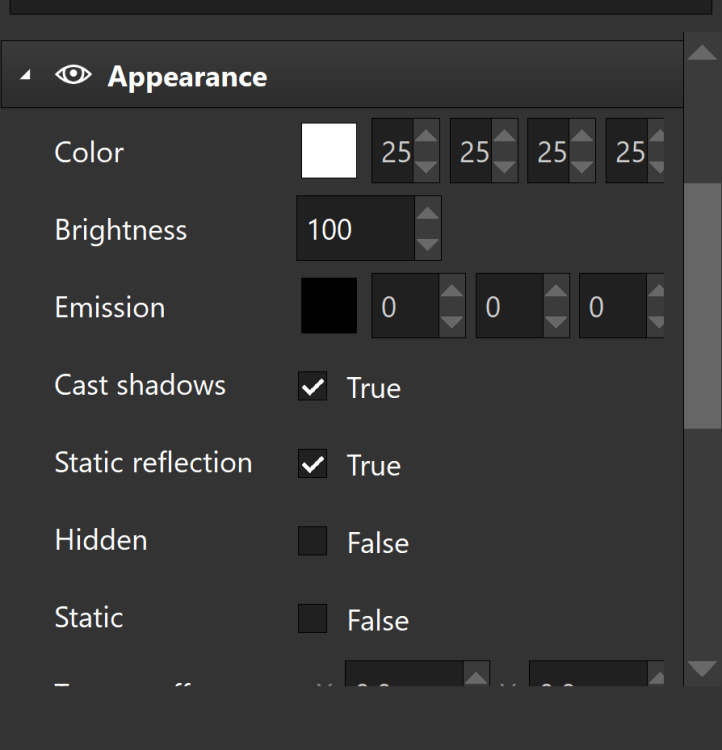Decrease the first Color value with down arrow

click(426, 165)
